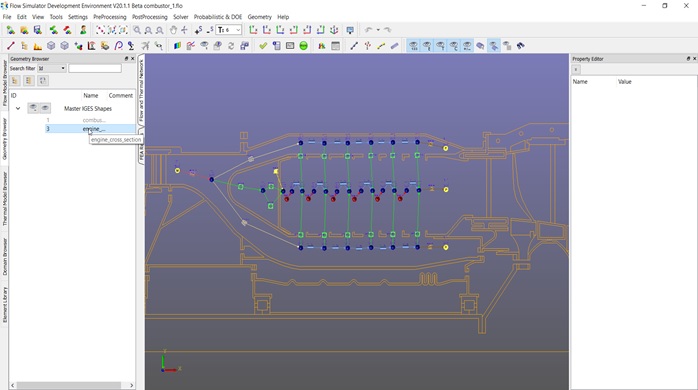Image resolution: width=698 pixels, height=390 pixels.
Task: Toggle second visibility eye for Master IGES Shapes
Action: pyautogui.click(x=45, y=108)
